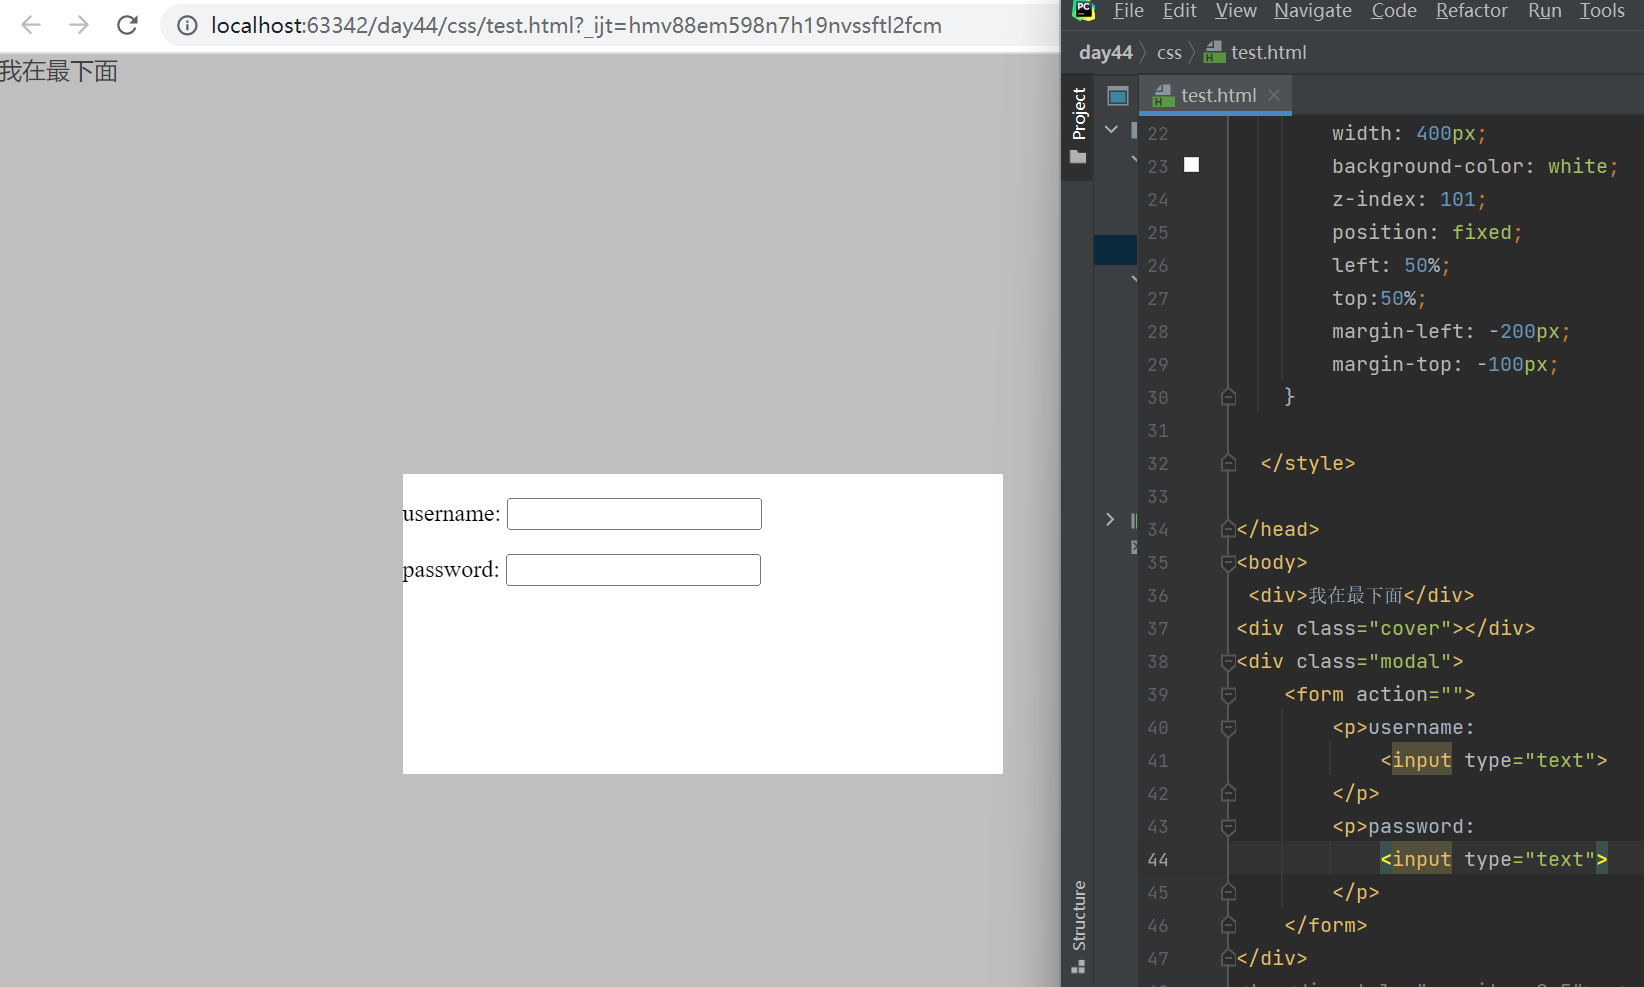
Task: Click the div class="cover" code line
Action: click(x=1386, y=628)
